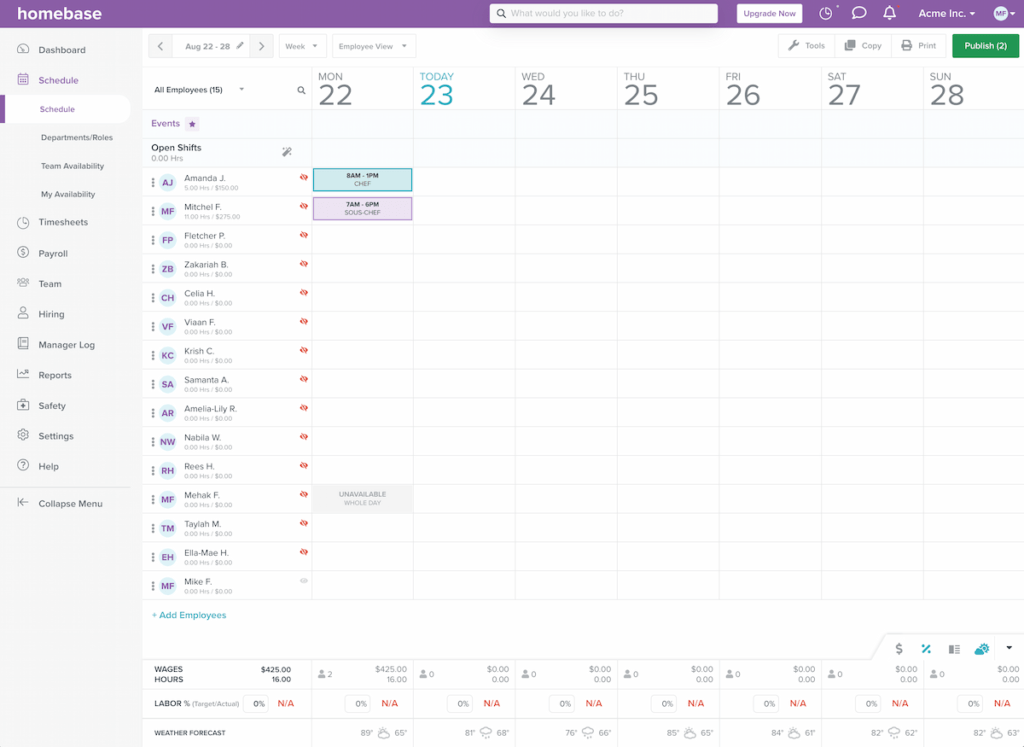Click the weather forecast cloud icon

981,649
